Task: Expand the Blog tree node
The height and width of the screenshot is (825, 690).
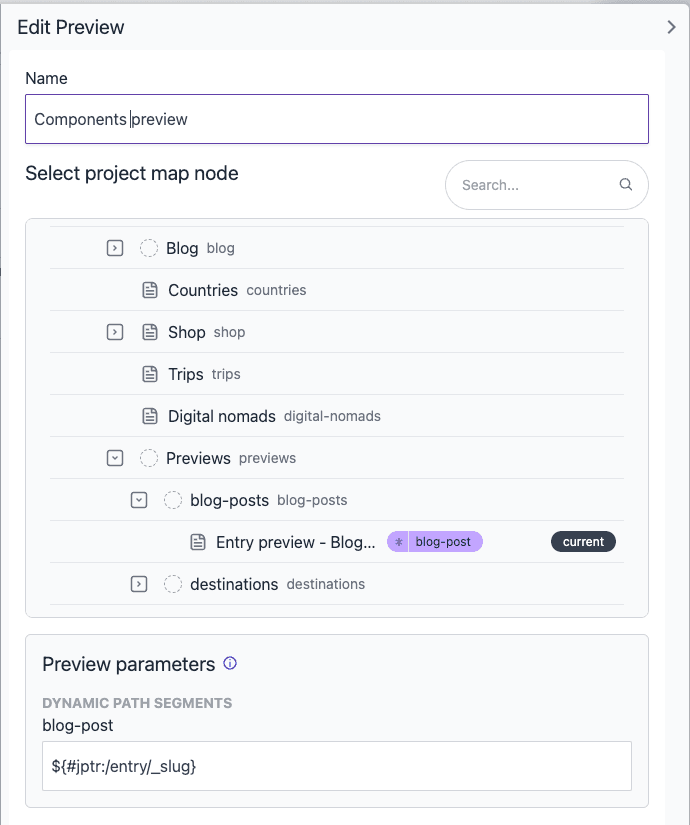Action: tap(115, 248)
